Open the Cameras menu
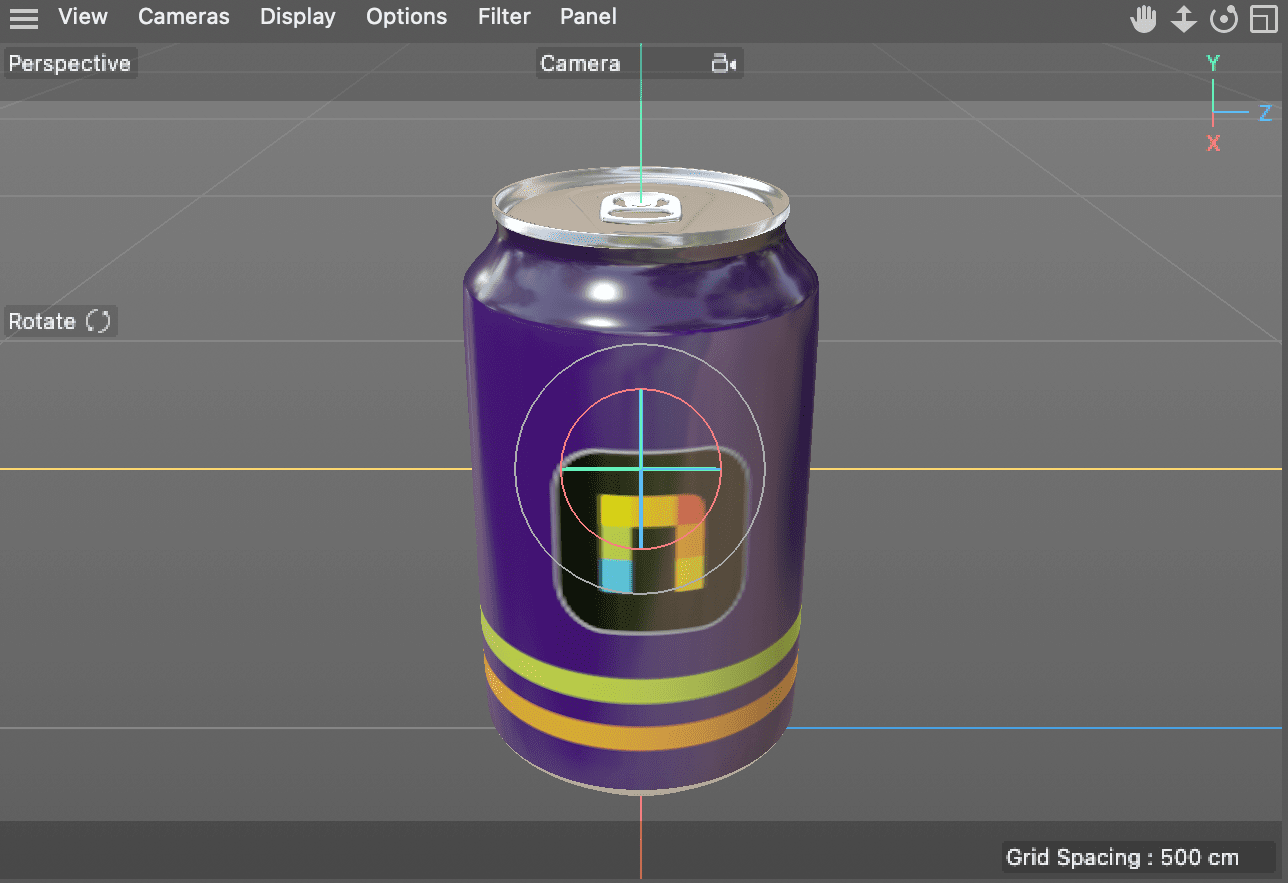 click(184, 17)
